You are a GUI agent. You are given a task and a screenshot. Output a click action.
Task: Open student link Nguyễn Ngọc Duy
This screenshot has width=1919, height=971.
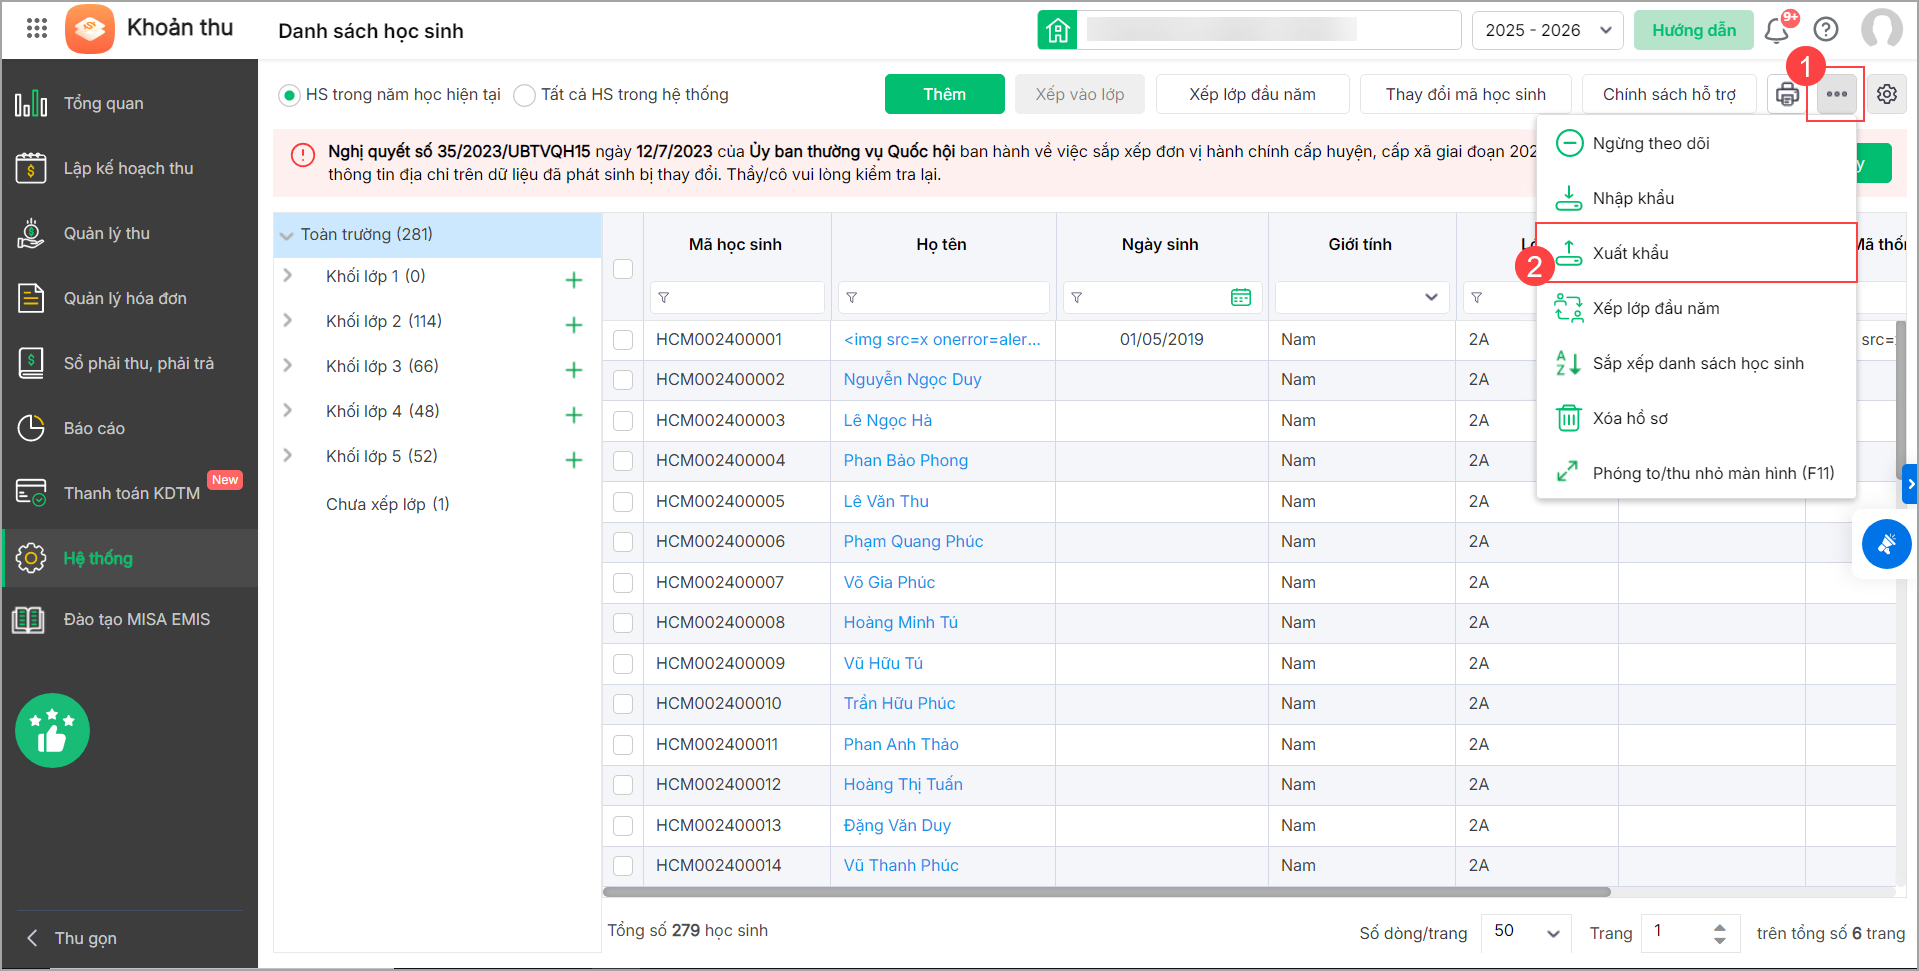pos(912,380)
